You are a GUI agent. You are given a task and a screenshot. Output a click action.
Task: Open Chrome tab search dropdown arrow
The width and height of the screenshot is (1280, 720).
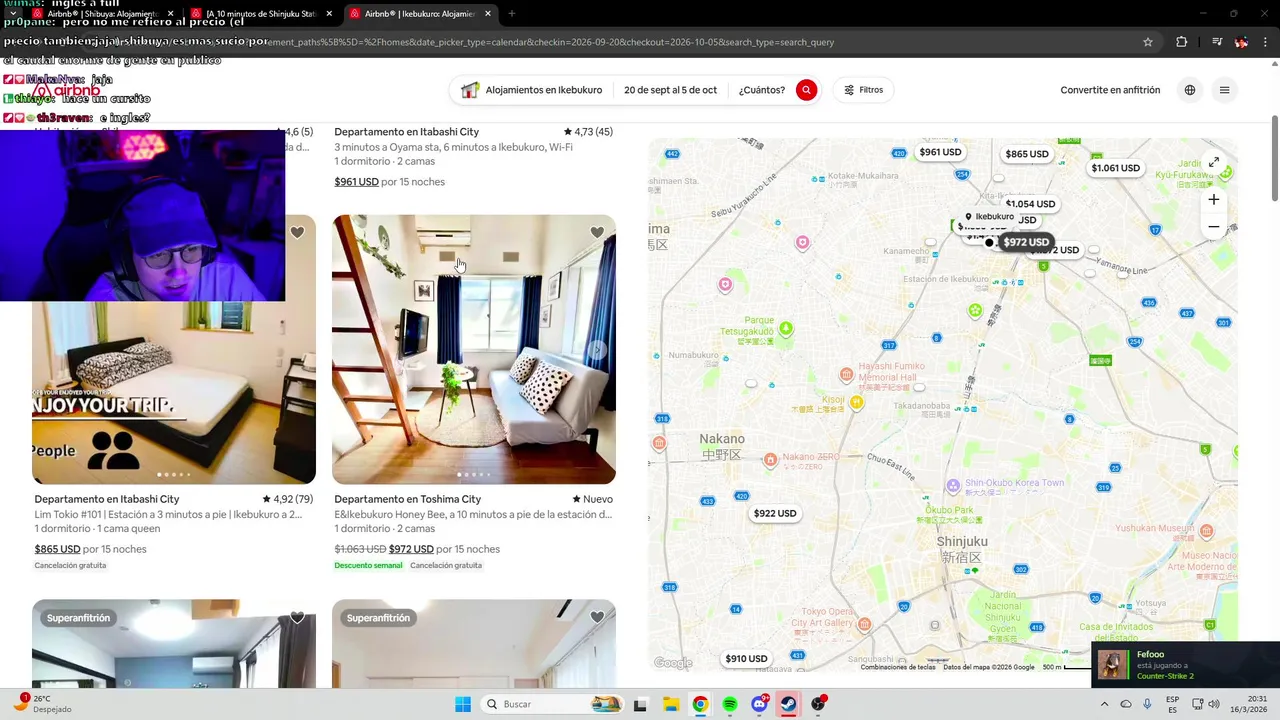coord(13,14)
